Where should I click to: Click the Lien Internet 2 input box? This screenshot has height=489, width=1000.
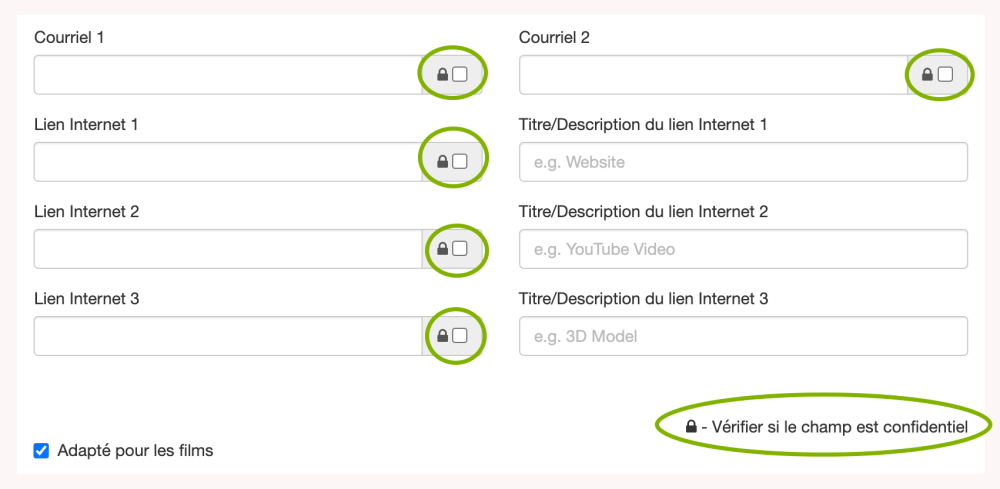226,249
